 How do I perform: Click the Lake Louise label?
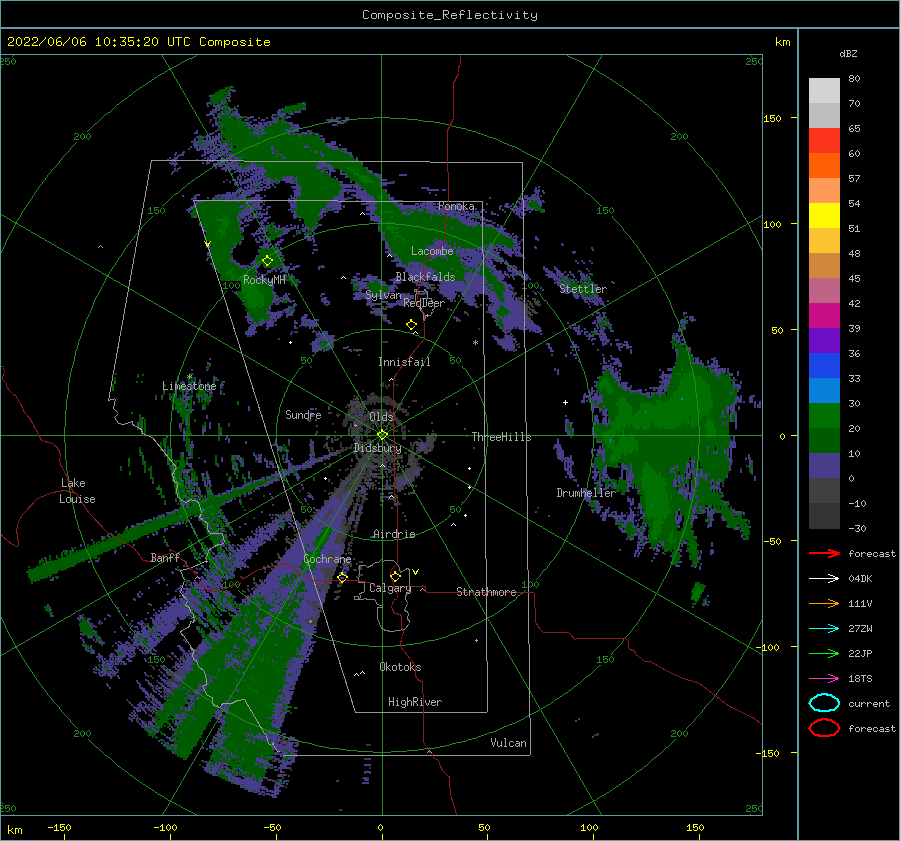77,491
